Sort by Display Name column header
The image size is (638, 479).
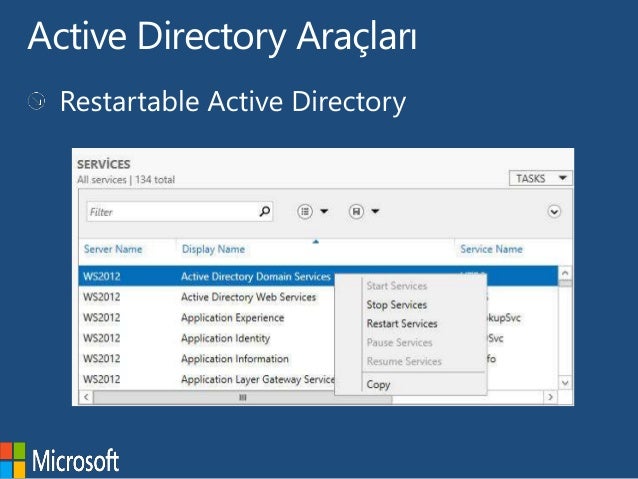(x=213, y=249)
